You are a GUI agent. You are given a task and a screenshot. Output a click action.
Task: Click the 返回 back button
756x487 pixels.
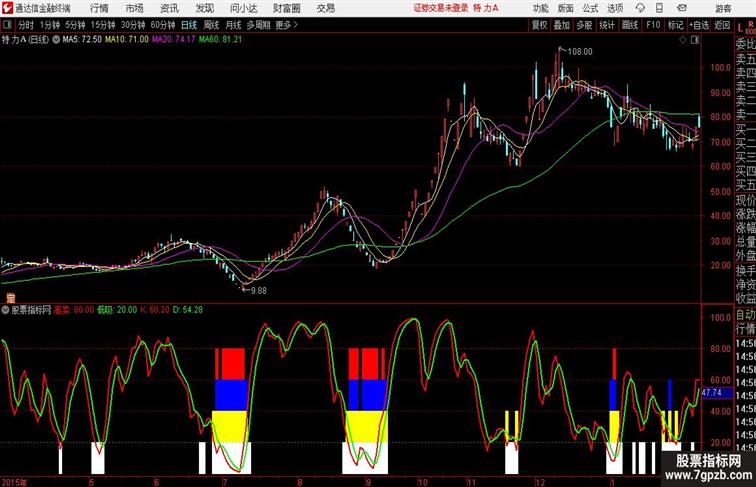pos(722,25)
